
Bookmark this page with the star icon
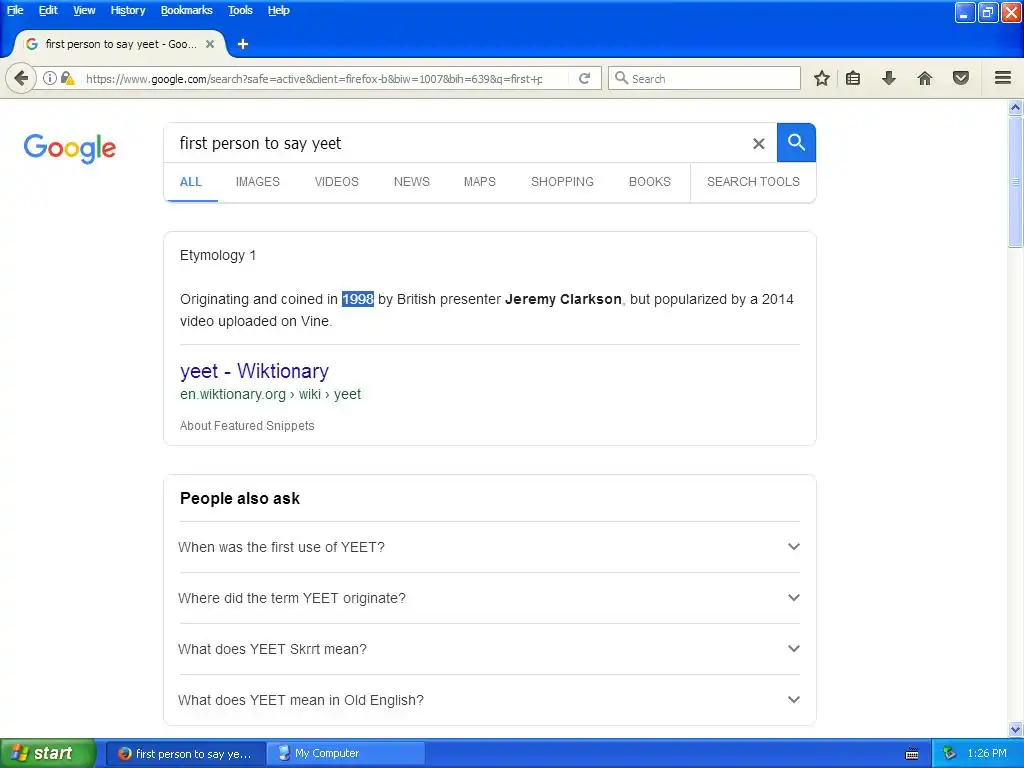pos(822,78)
